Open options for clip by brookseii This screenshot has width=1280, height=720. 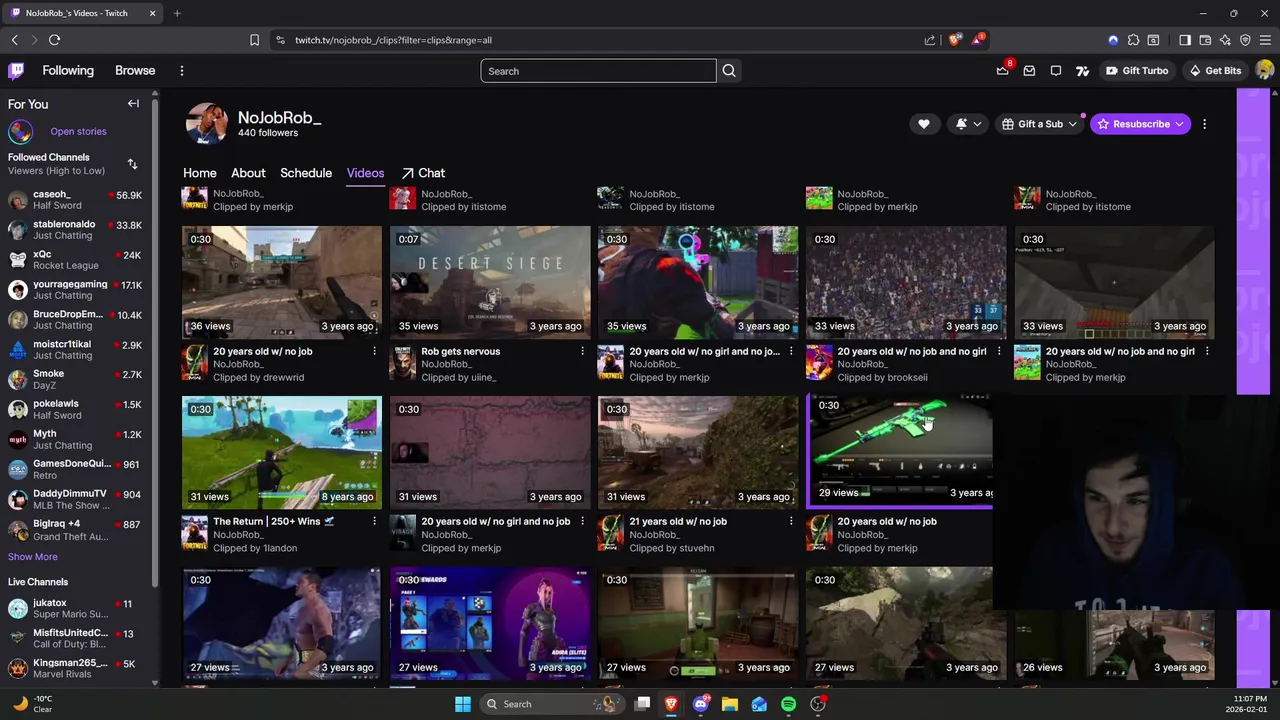(999, 352)
